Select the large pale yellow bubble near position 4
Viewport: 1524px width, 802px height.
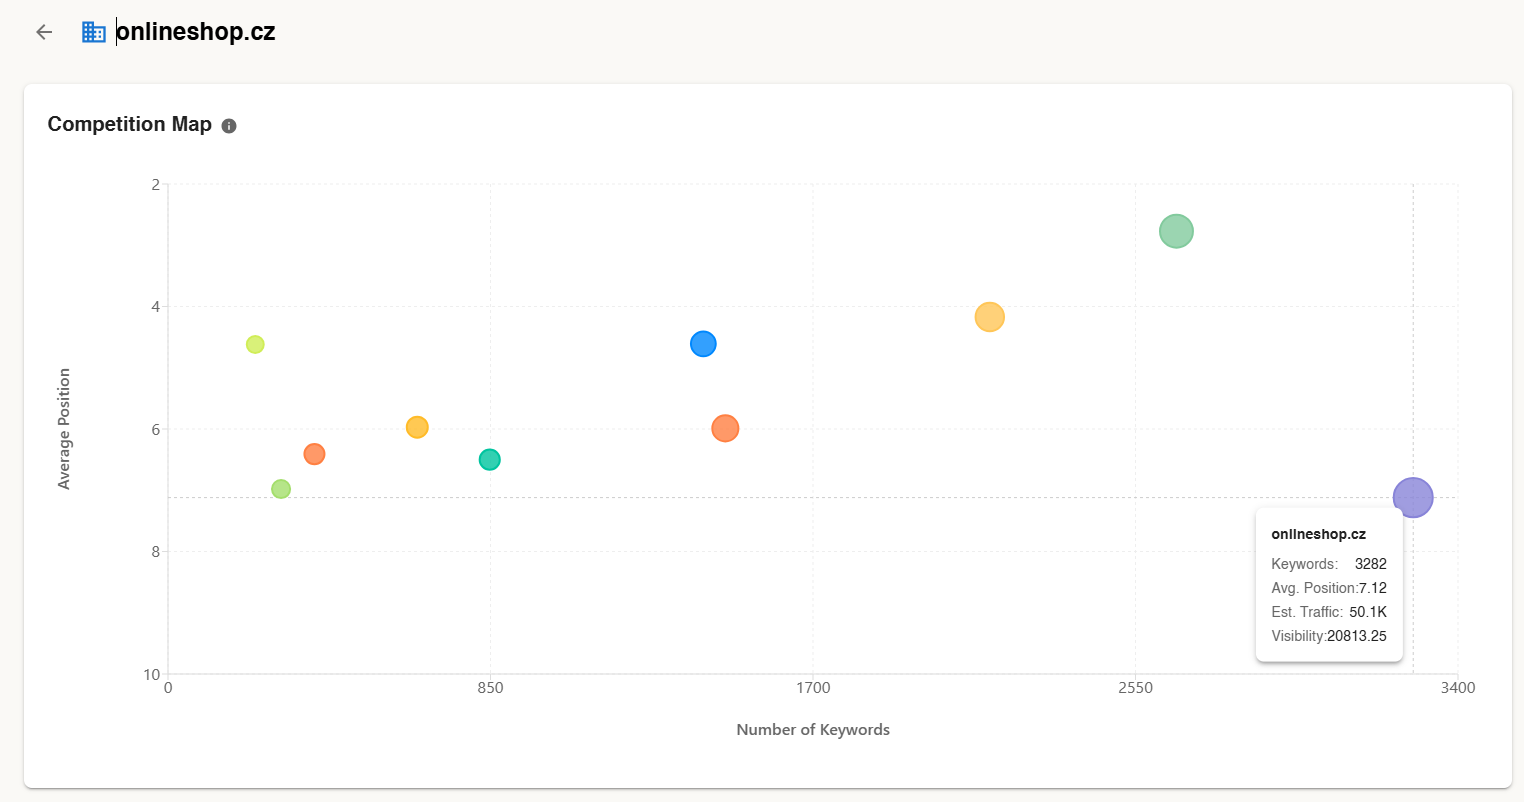[989, 317]
